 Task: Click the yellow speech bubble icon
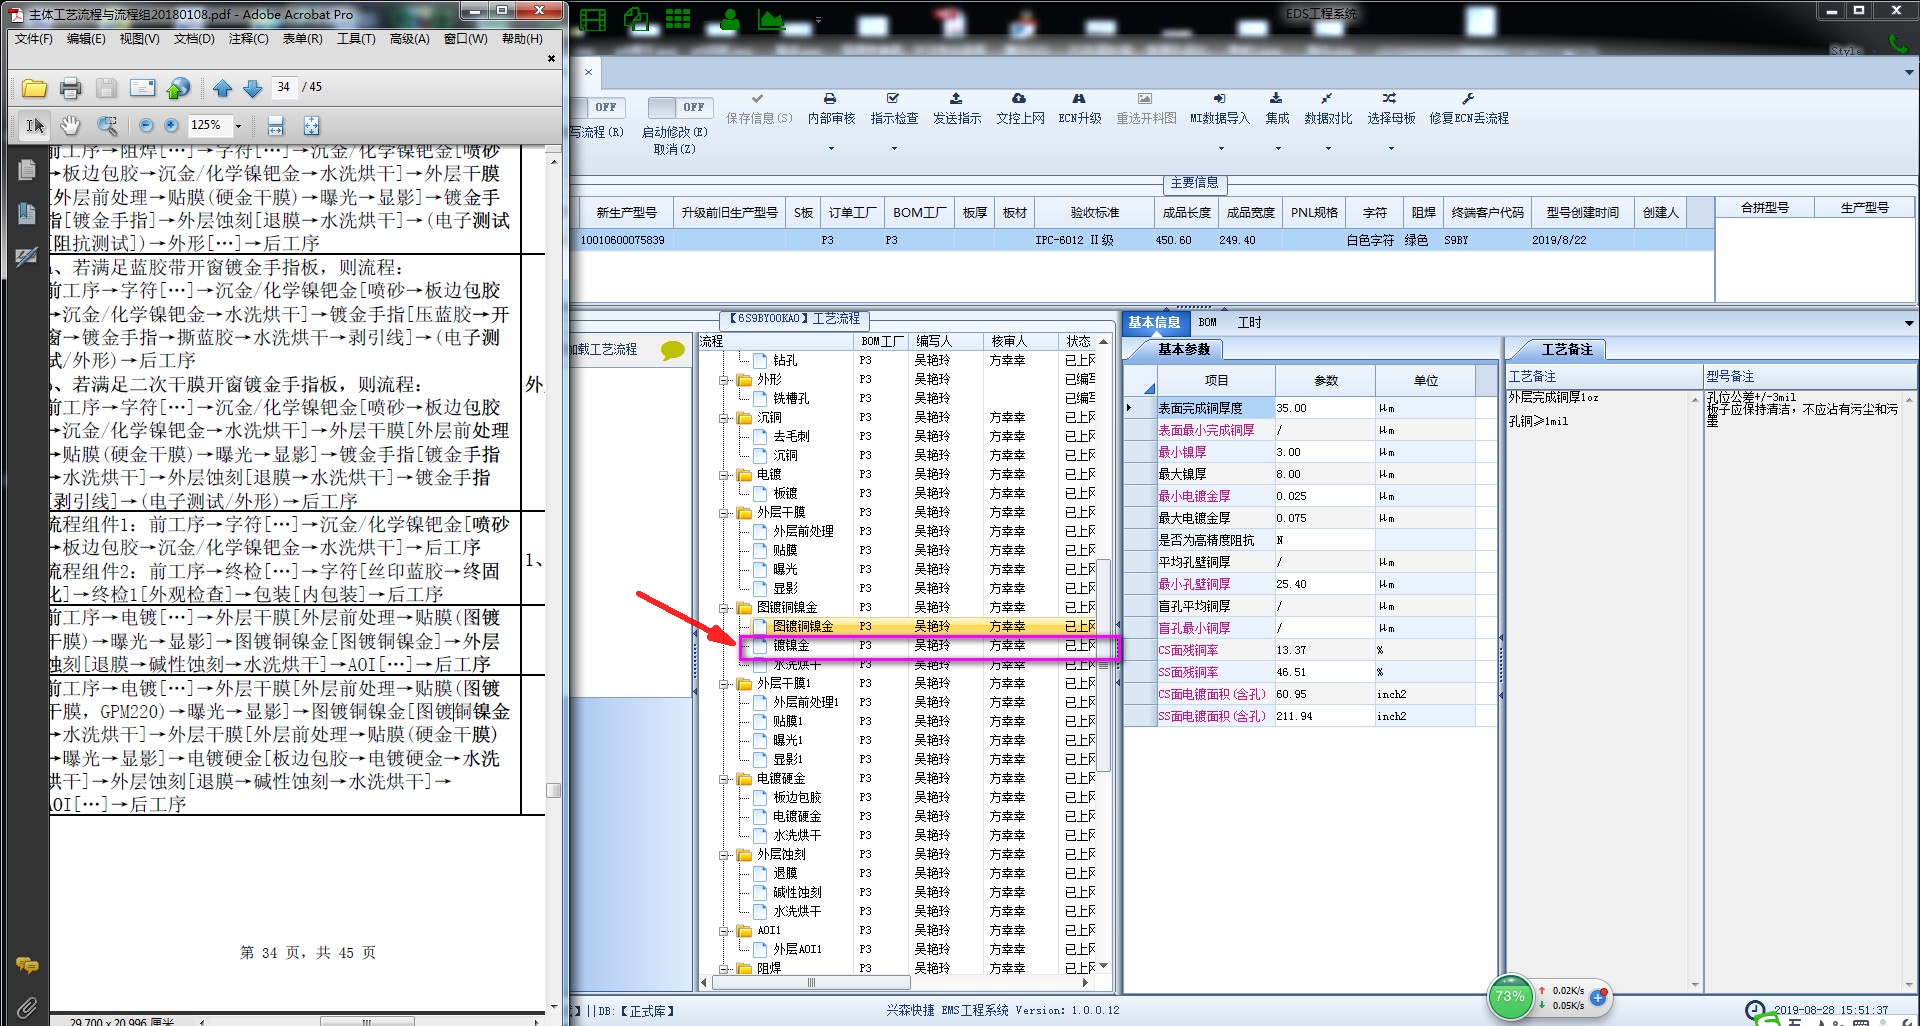pyautogui.click(x=673, y=350)
